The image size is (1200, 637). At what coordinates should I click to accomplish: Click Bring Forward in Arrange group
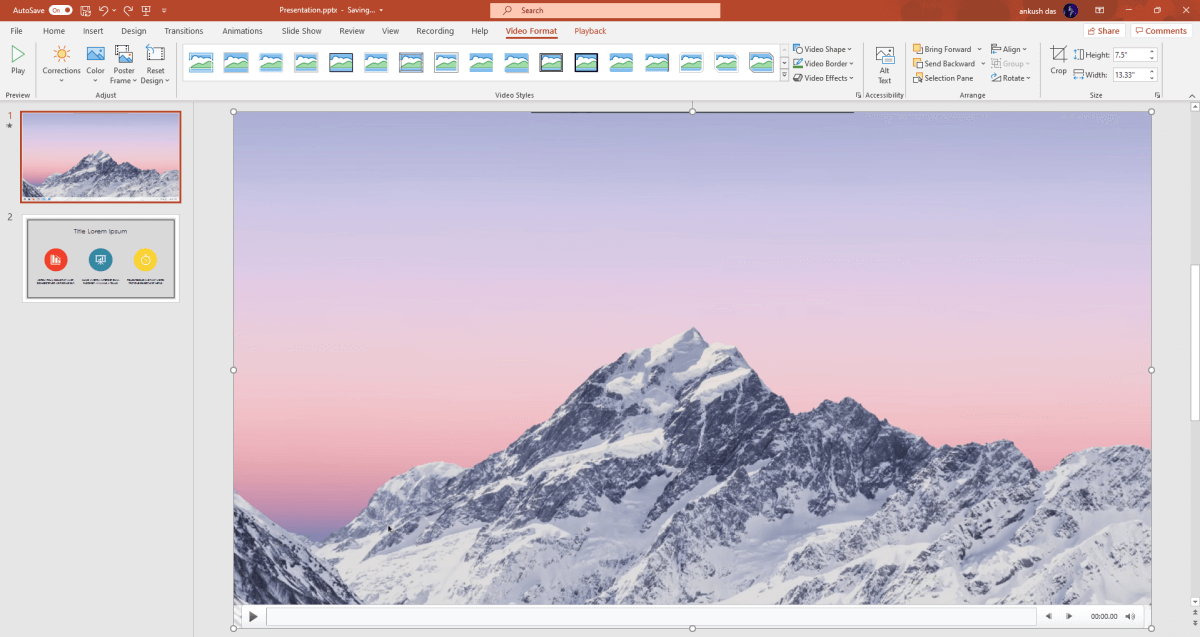coord(941,47)
